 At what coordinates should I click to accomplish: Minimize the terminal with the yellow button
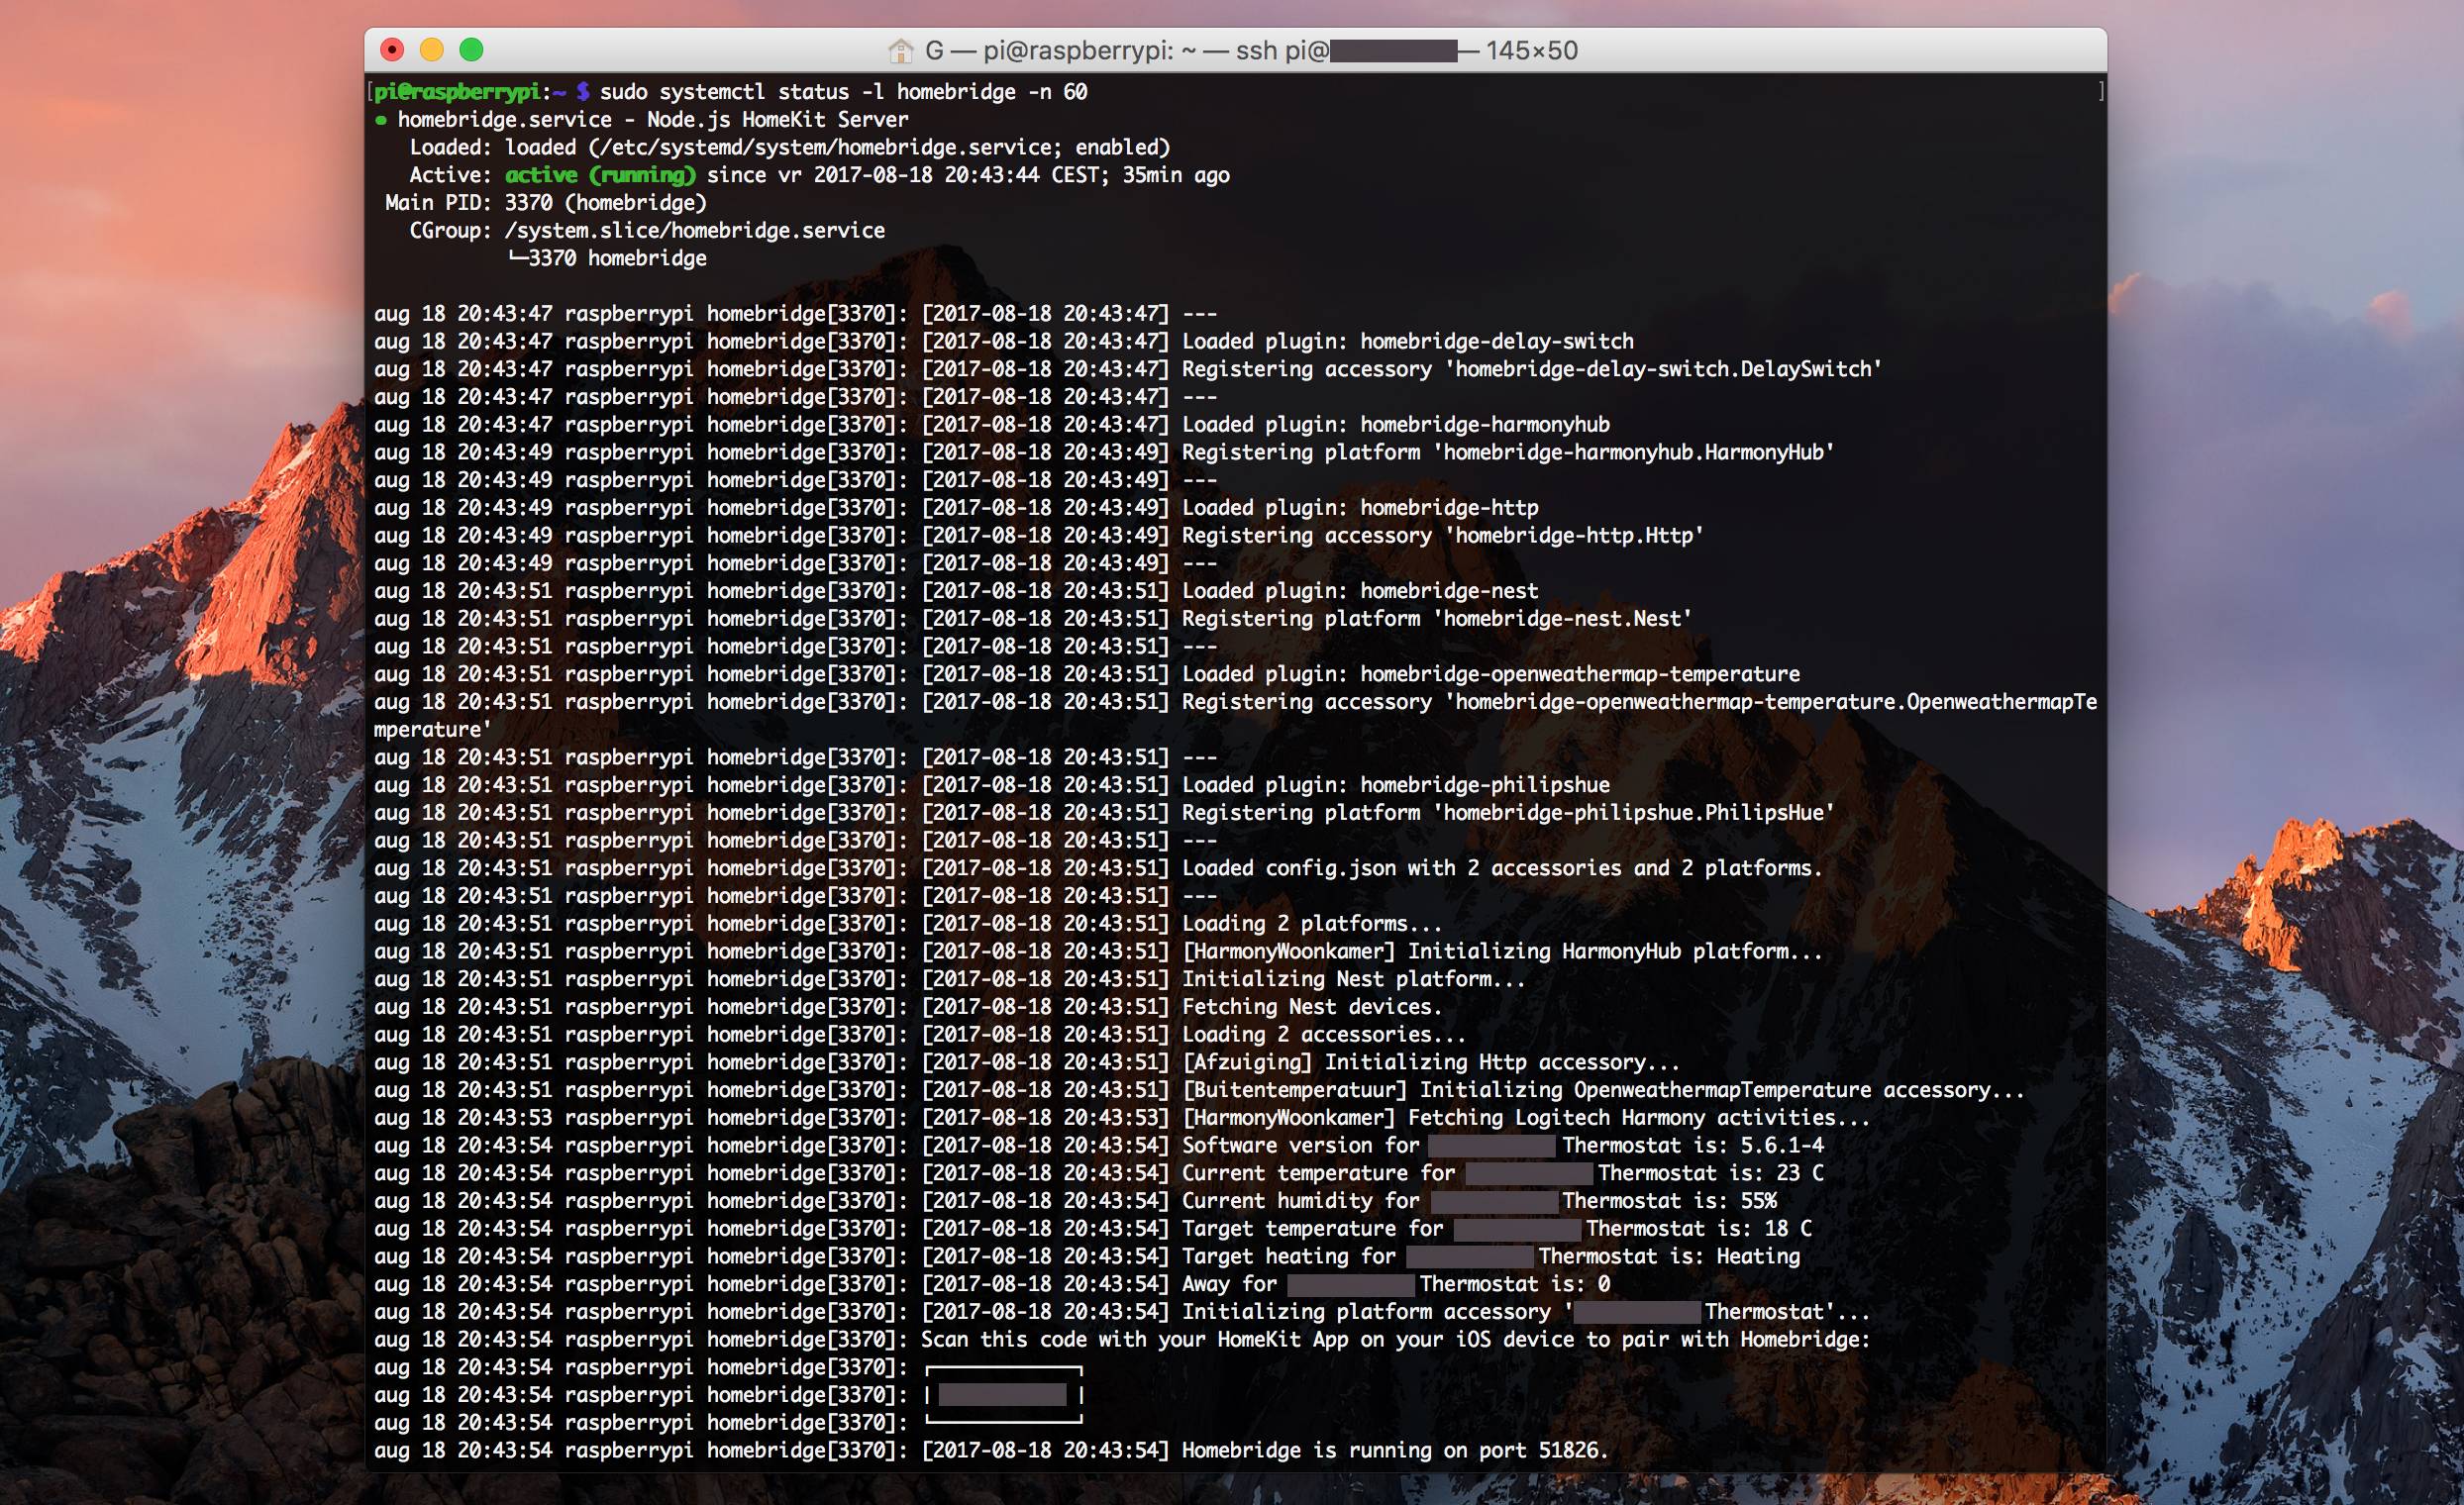click(432, 49)
